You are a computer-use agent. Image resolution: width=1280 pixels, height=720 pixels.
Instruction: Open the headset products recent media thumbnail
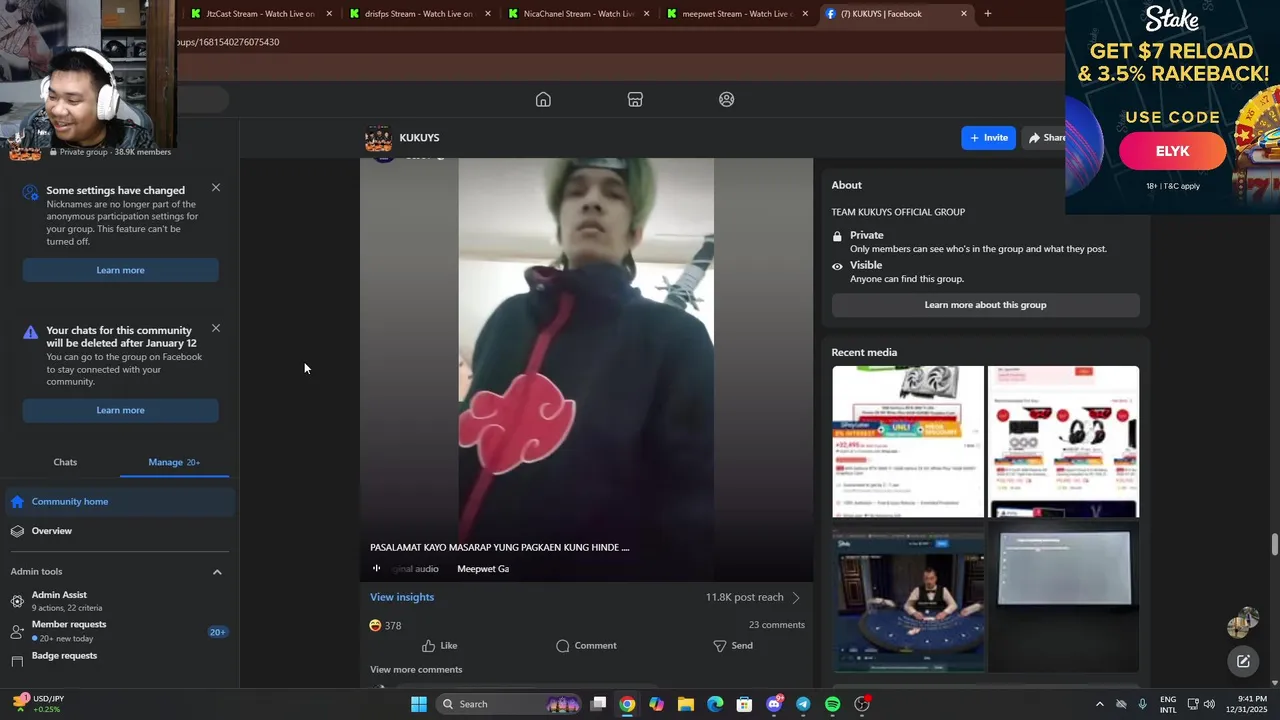pos(1063,442)
